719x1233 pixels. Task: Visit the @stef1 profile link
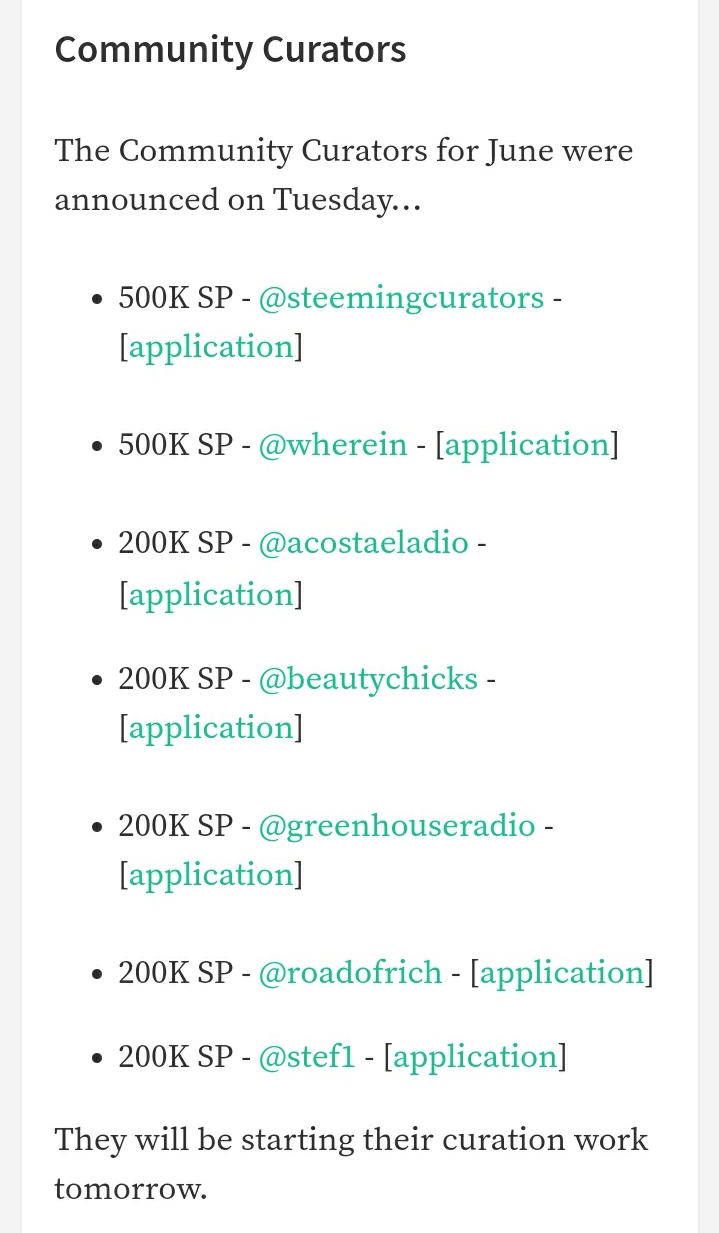[307, 1057]
